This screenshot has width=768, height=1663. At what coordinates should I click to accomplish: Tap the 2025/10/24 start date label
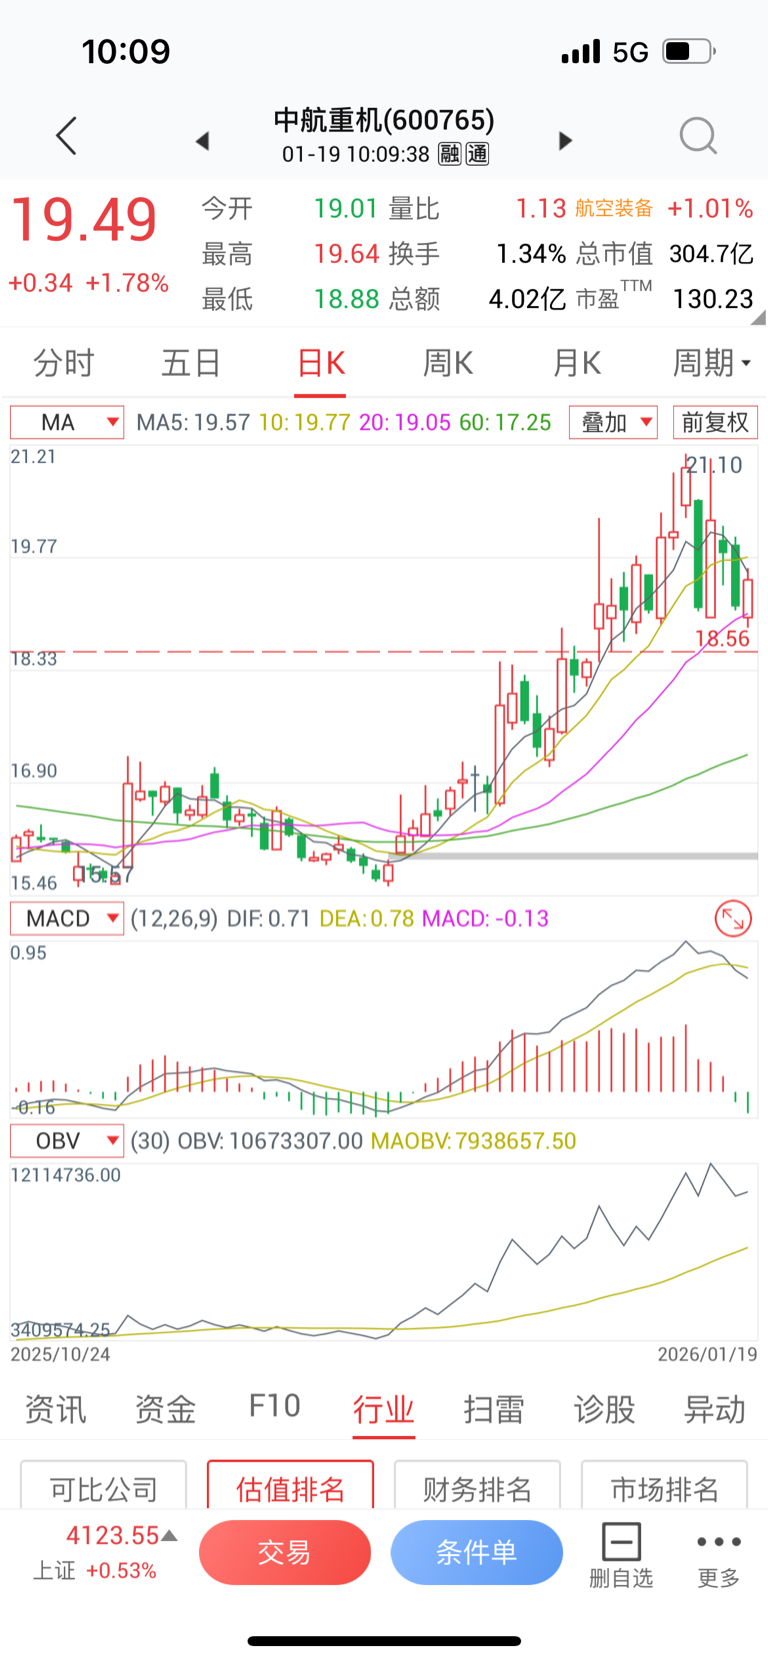[x=60, y=1354]
